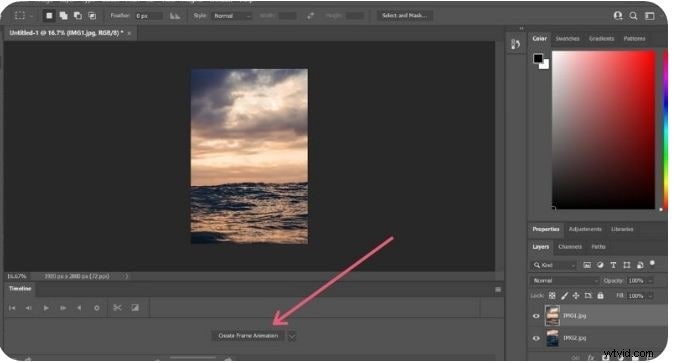The height and width of the screenshot is (363, 674).
Task: Click the foreground color swatch in Color panel
Action: coord(538,58)
